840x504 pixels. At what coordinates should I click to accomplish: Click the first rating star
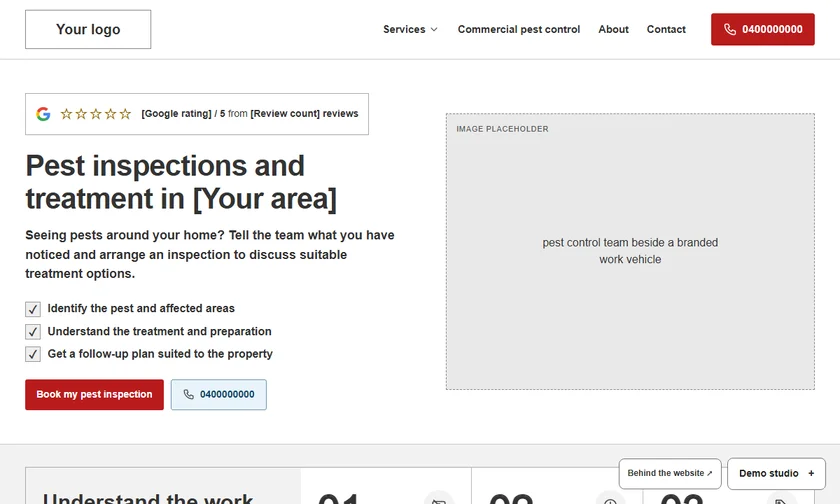66,114
